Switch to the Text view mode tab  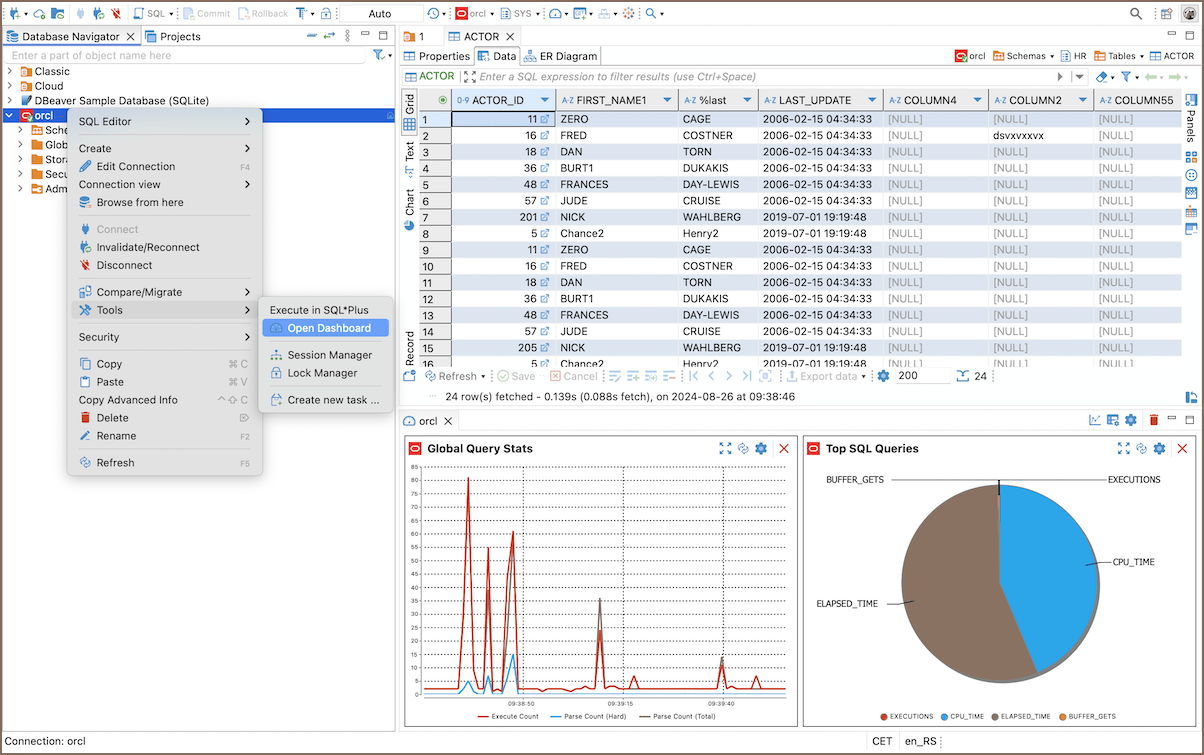[x=409, y=152]
